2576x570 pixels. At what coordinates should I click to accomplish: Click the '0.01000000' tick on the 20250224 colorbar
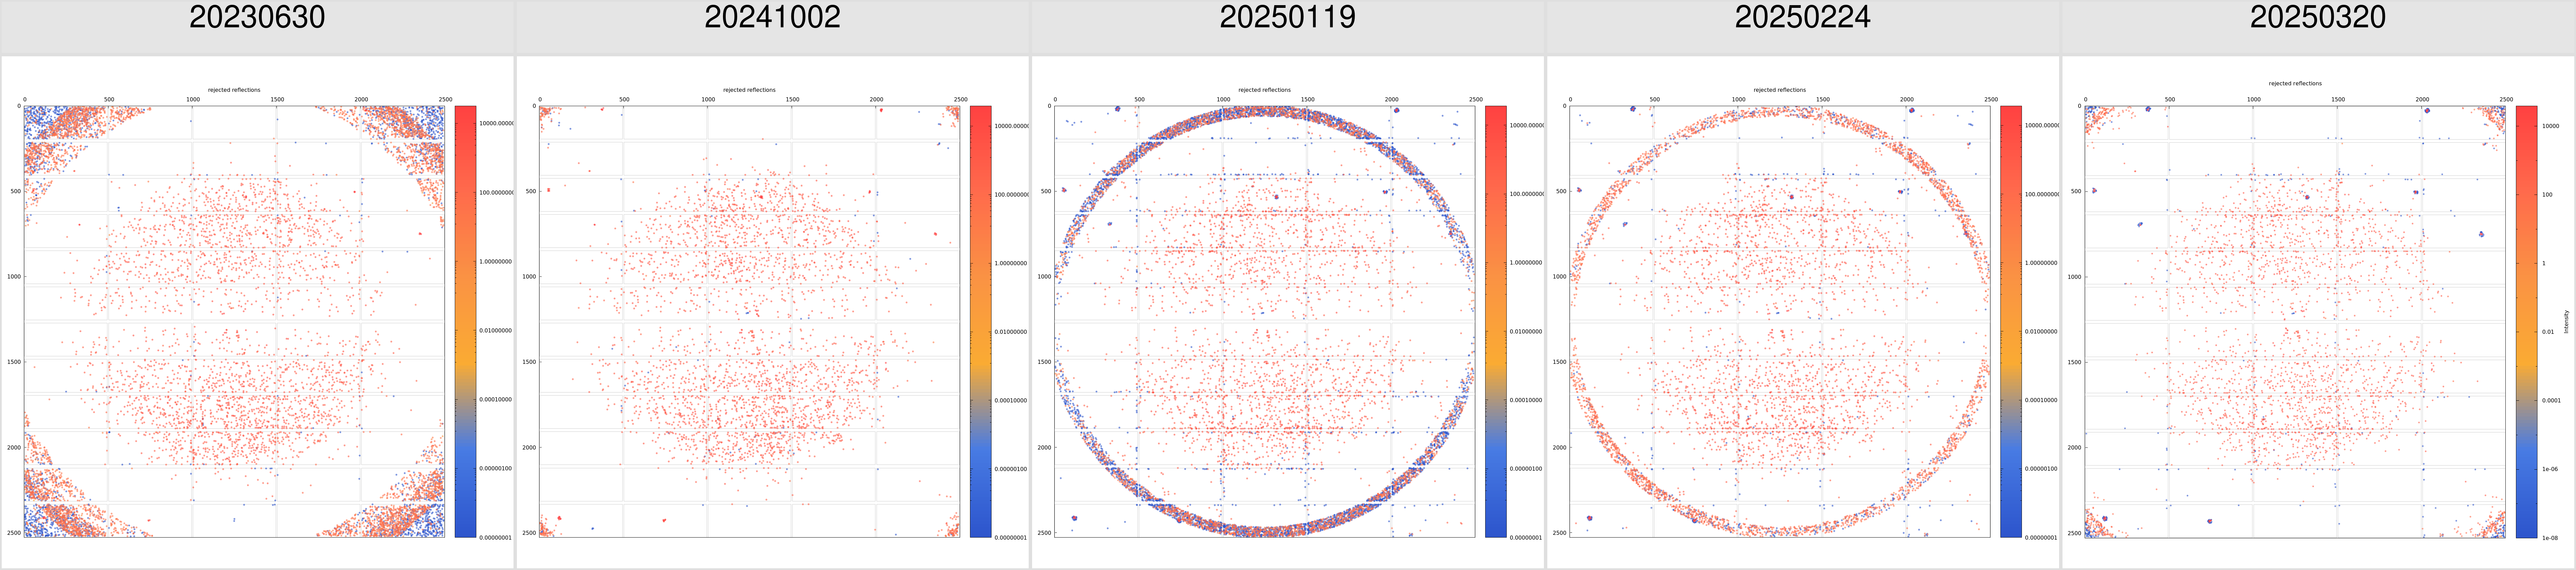pos(2041,332)
